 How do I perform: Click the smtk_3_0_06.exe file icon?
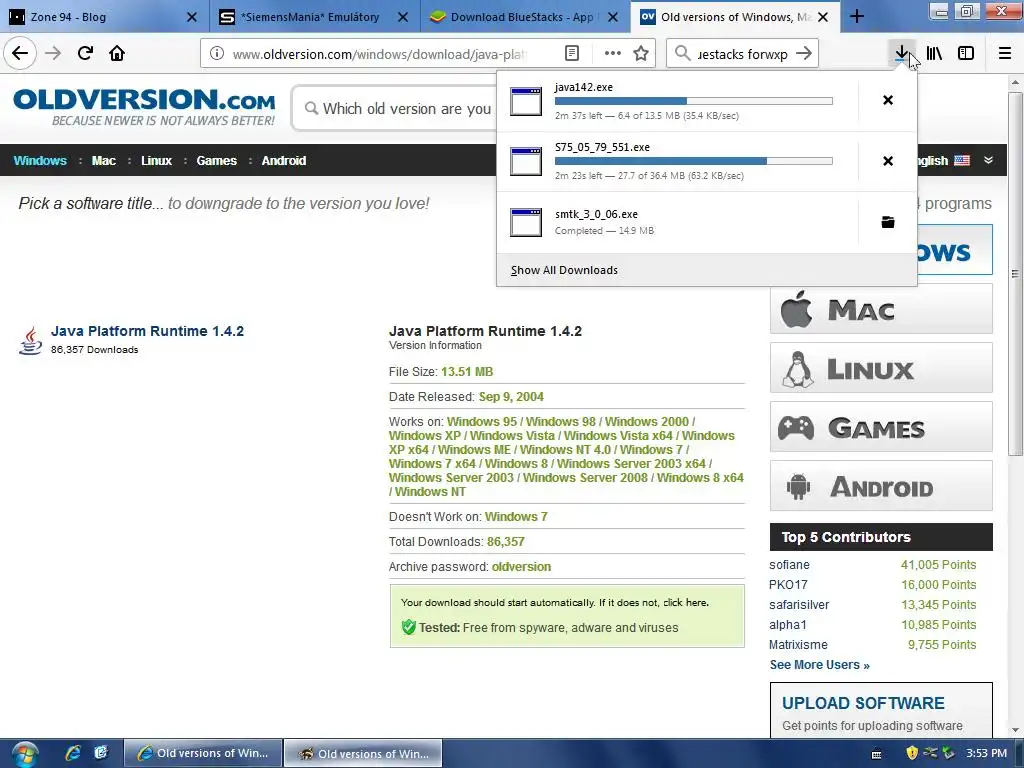[526, 222]
